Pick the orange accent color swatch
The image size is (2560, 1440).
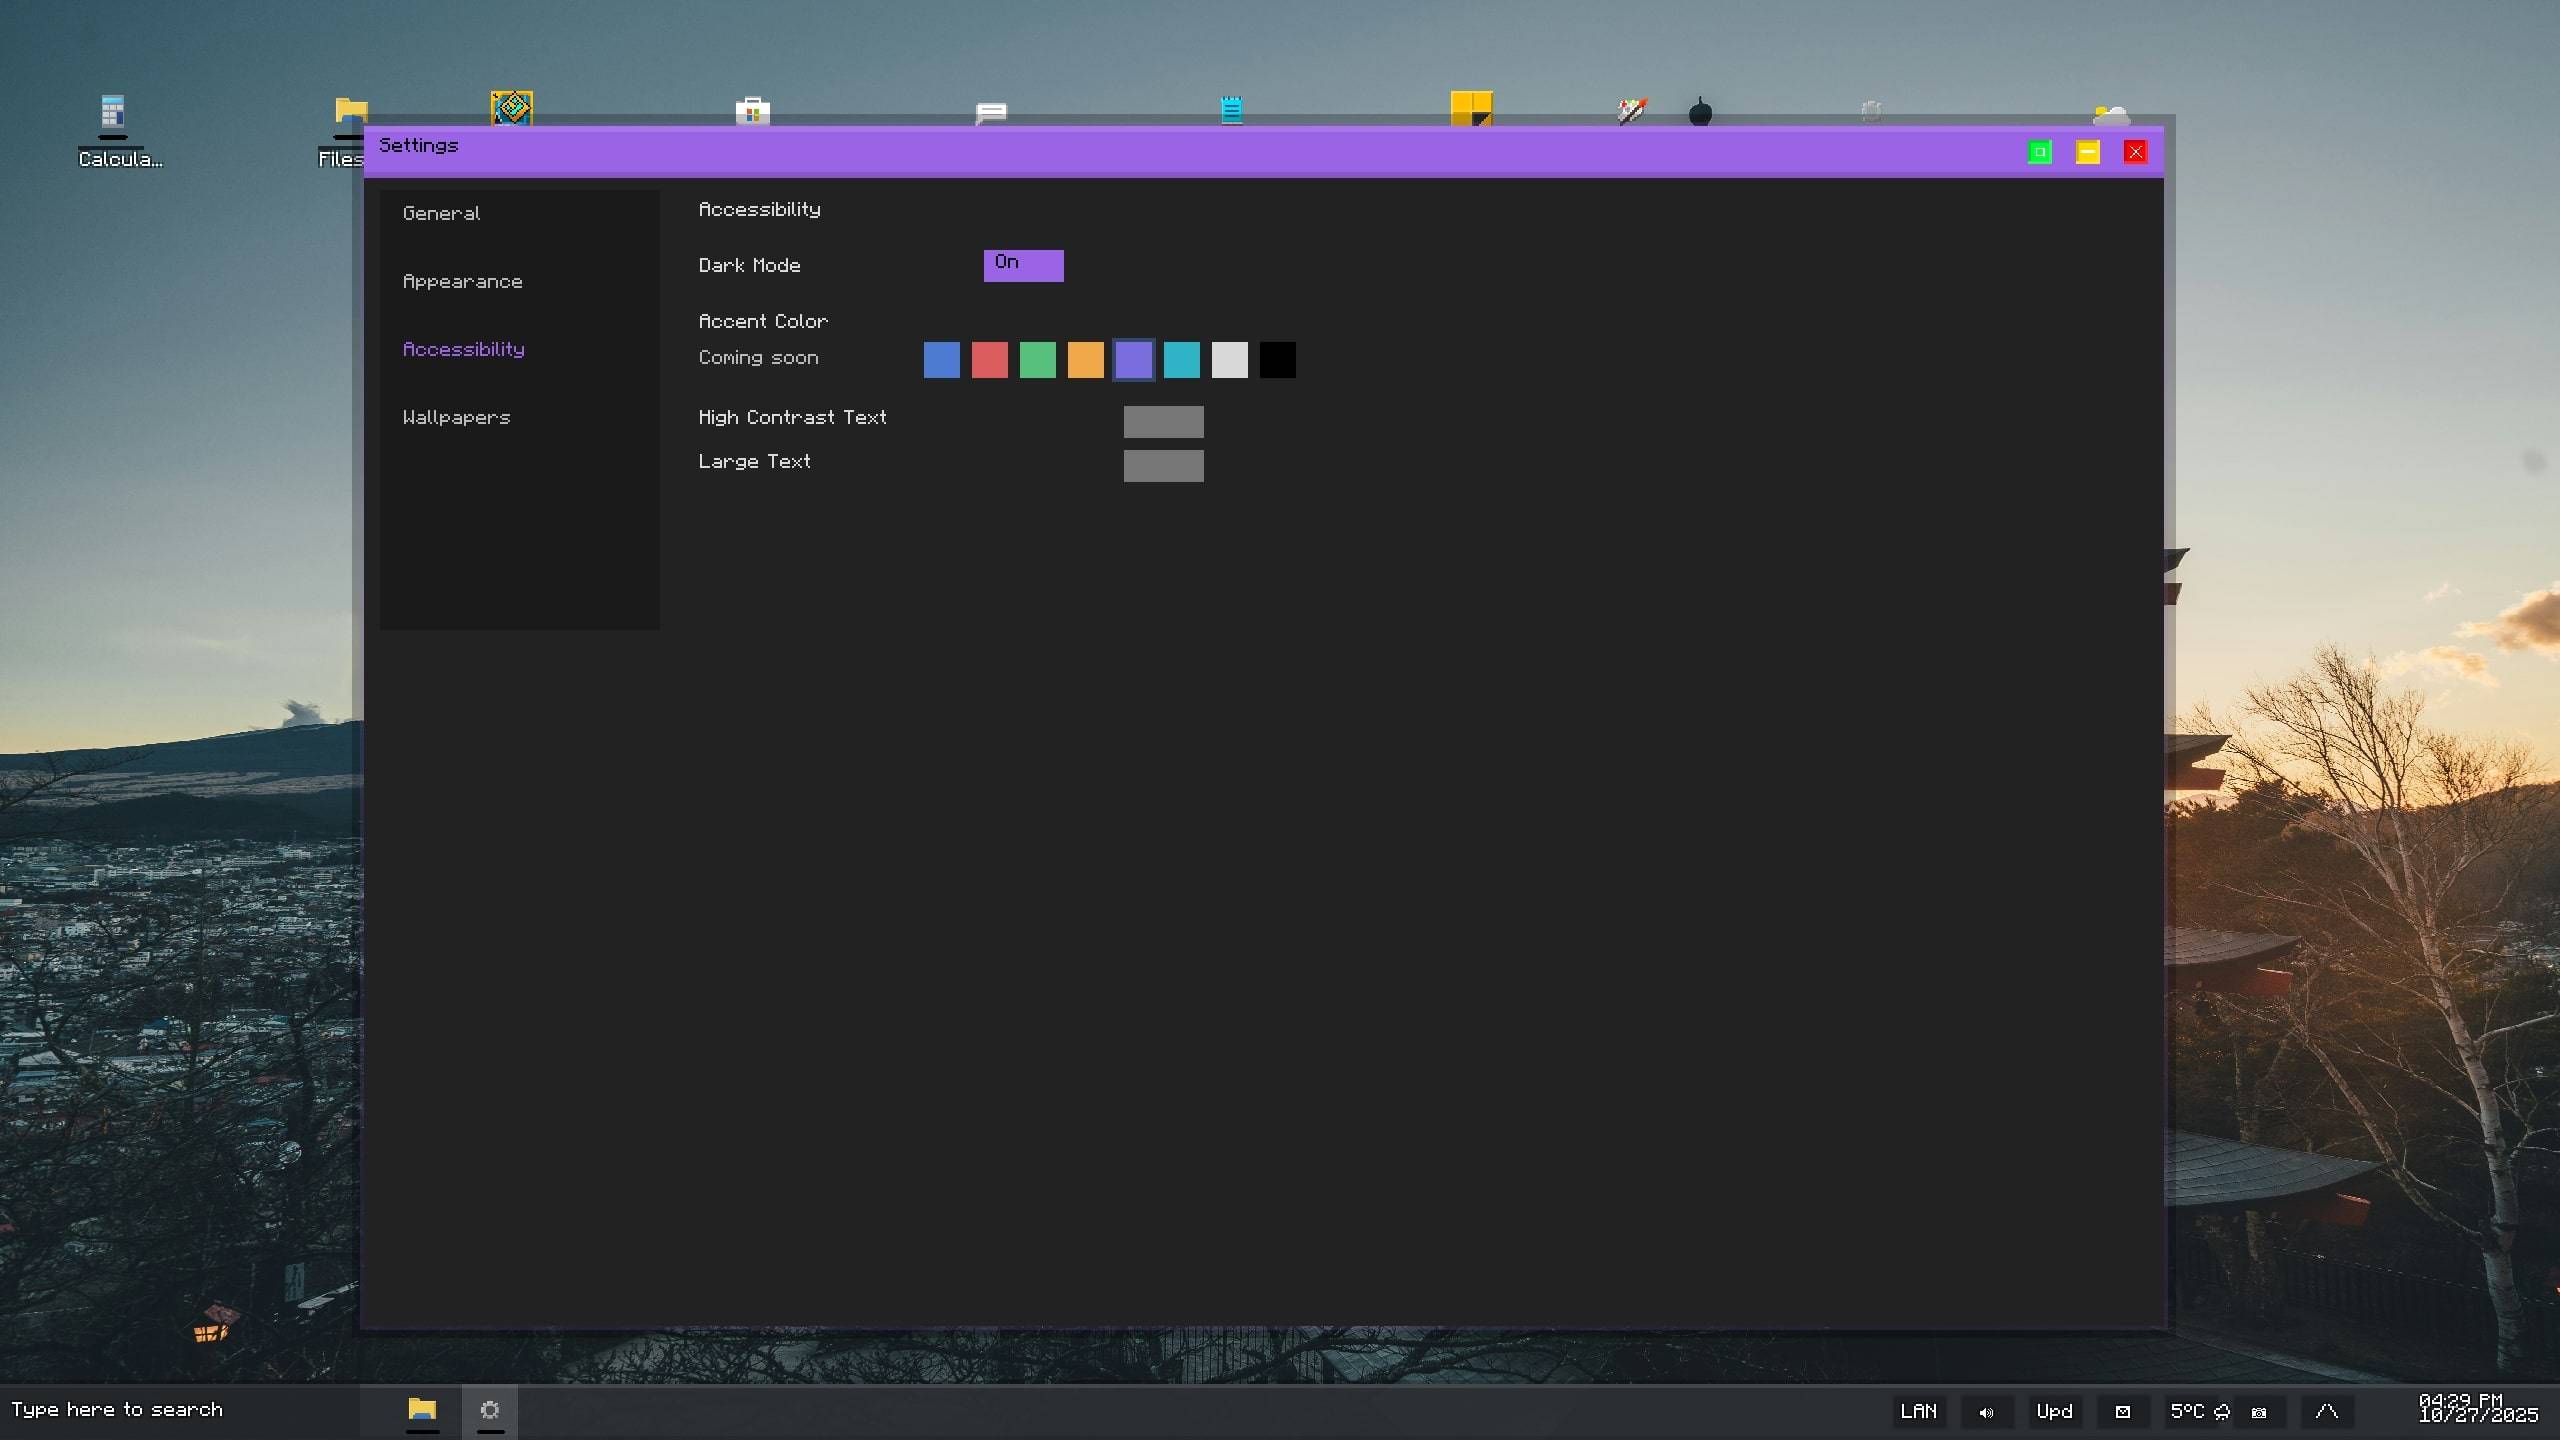(x=1085, y=359)
